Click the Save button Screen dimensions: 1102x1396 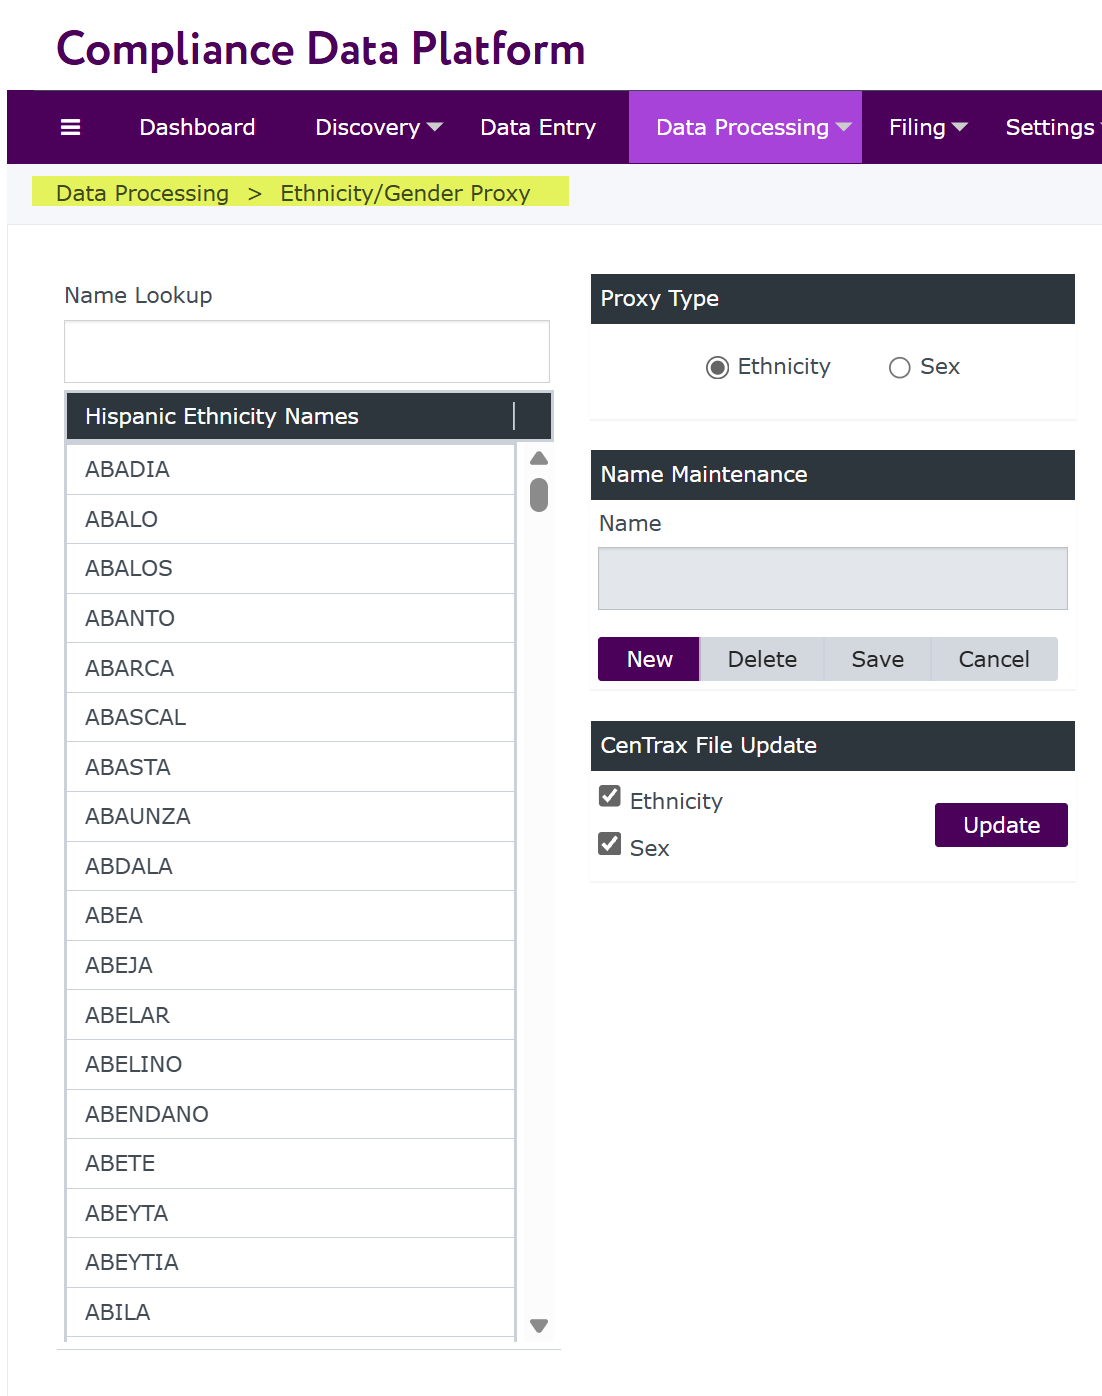[x=877, y=659]
